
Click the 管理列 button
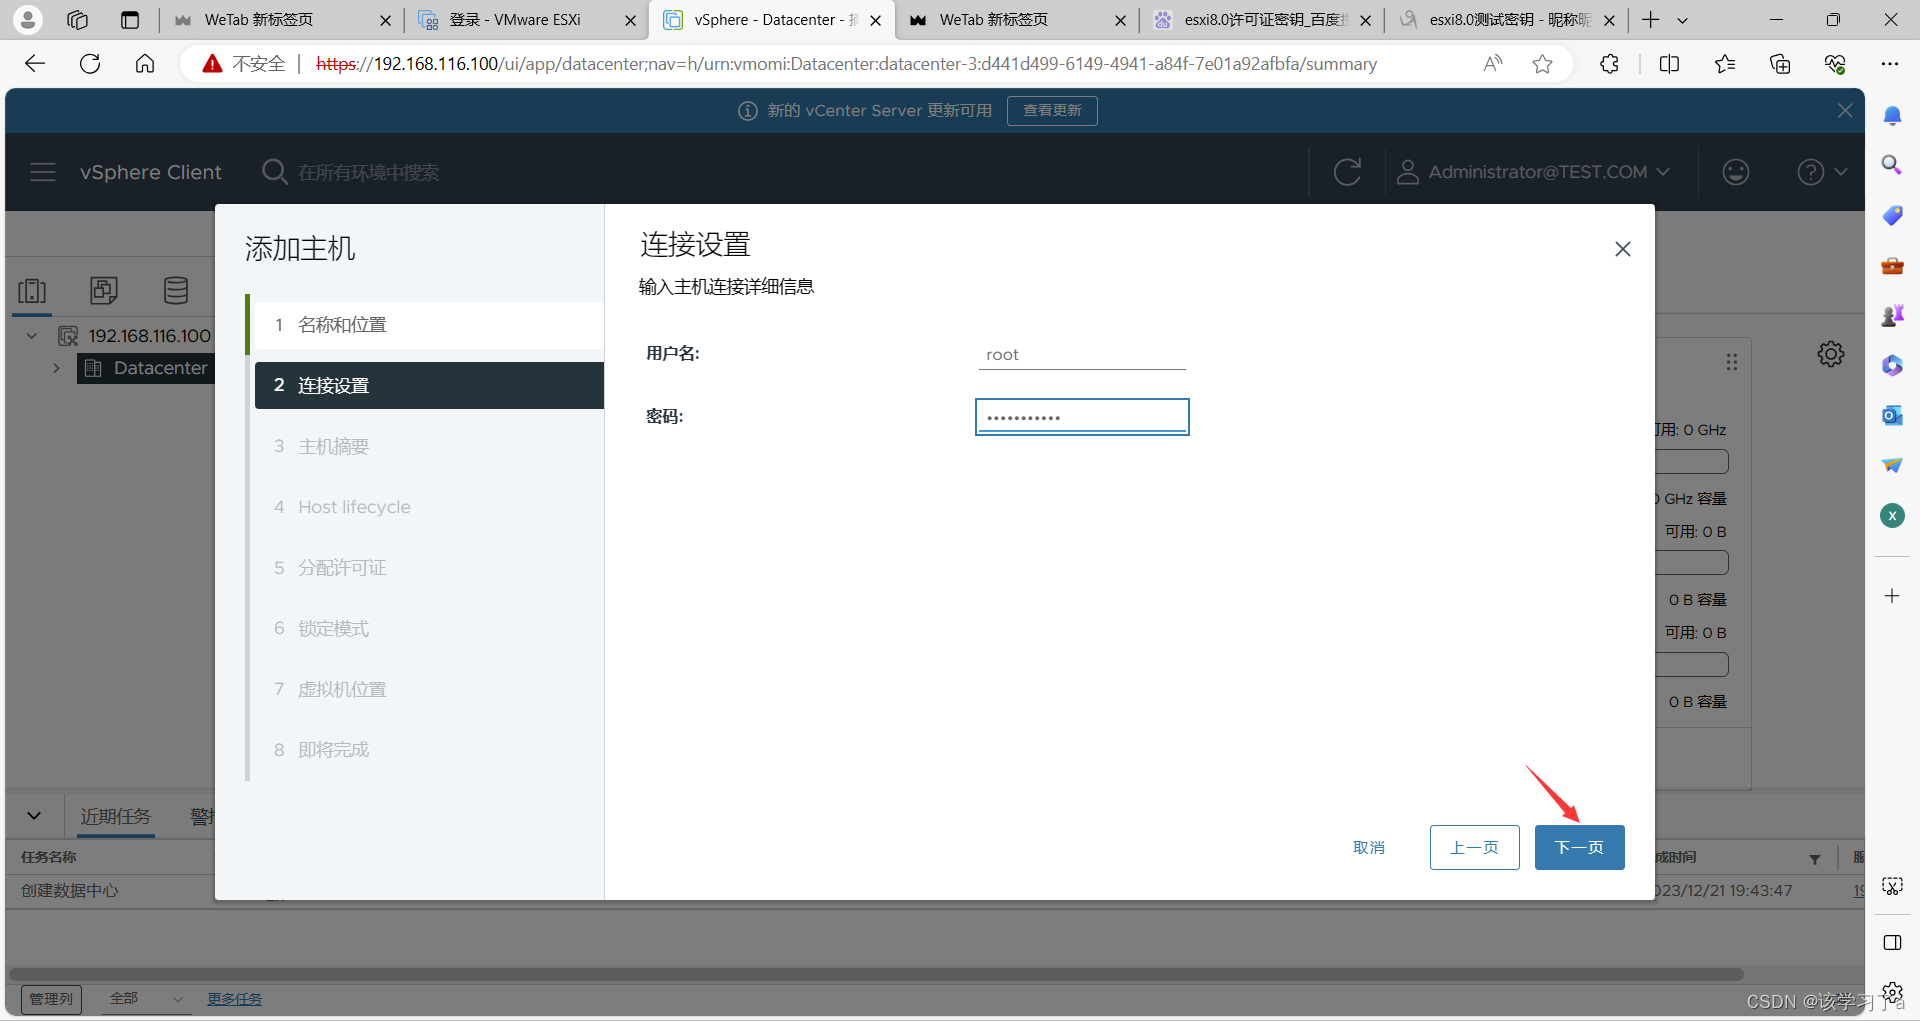click(51, 999)
